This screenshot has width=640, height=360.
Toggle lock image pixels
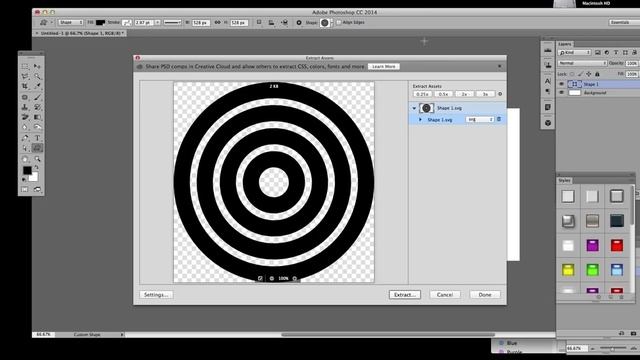(580, 74)
